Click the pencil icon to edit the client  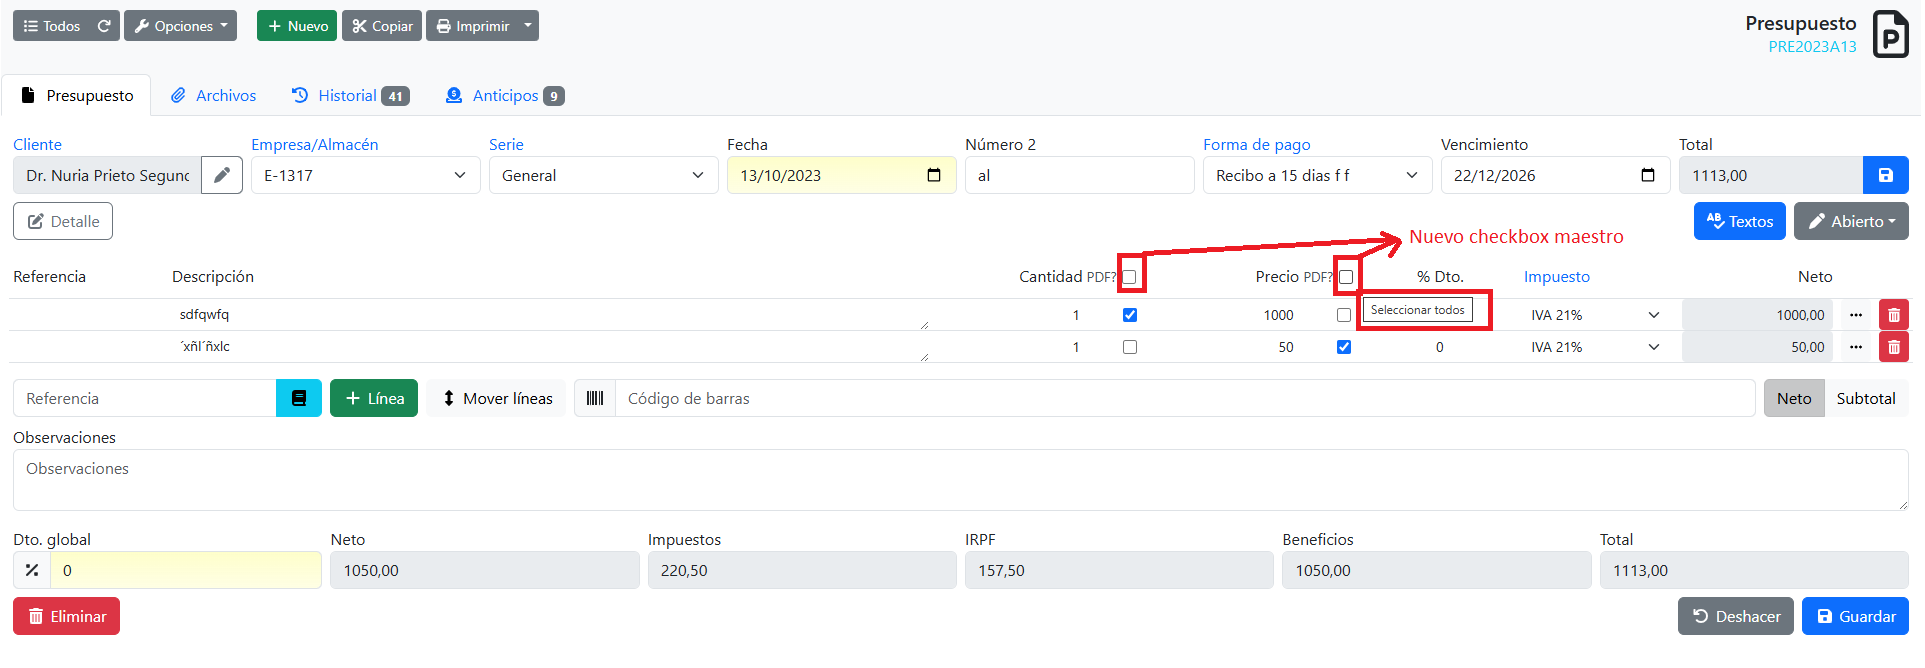click(222, 175)
